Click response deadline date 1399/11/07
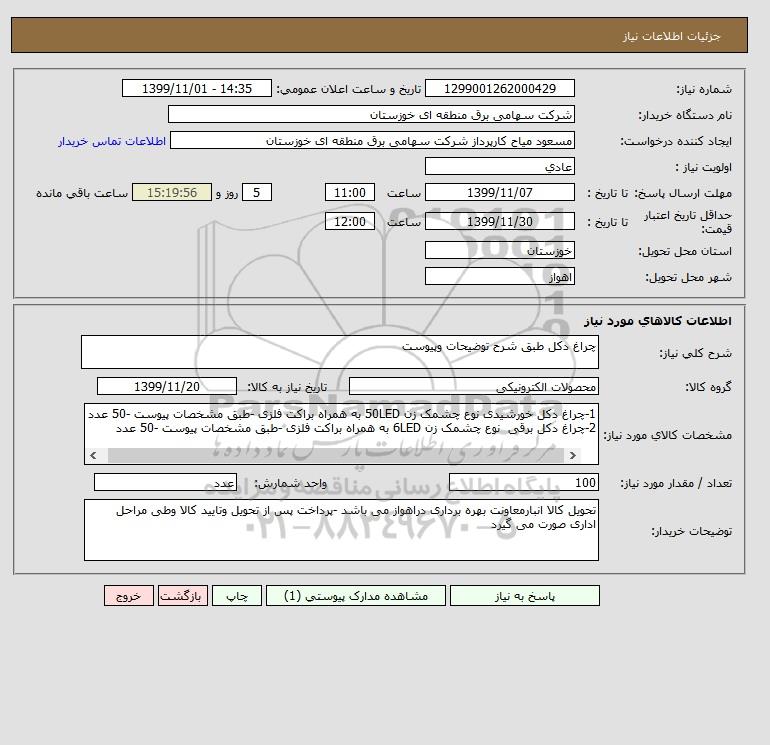The height and width of the screenshot is (745, 770). tap(499, 193)
